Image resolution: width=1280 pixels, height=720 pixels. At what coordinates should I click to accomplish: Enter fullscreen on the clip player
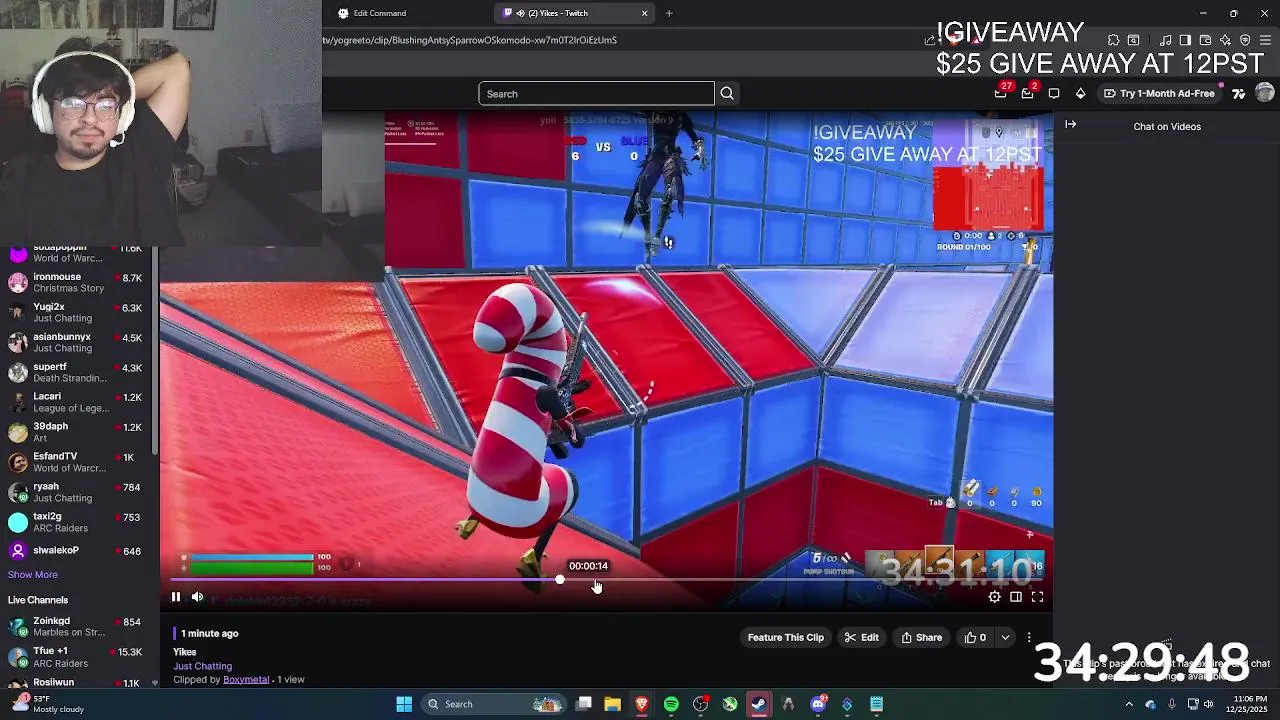coord(1037,597)
